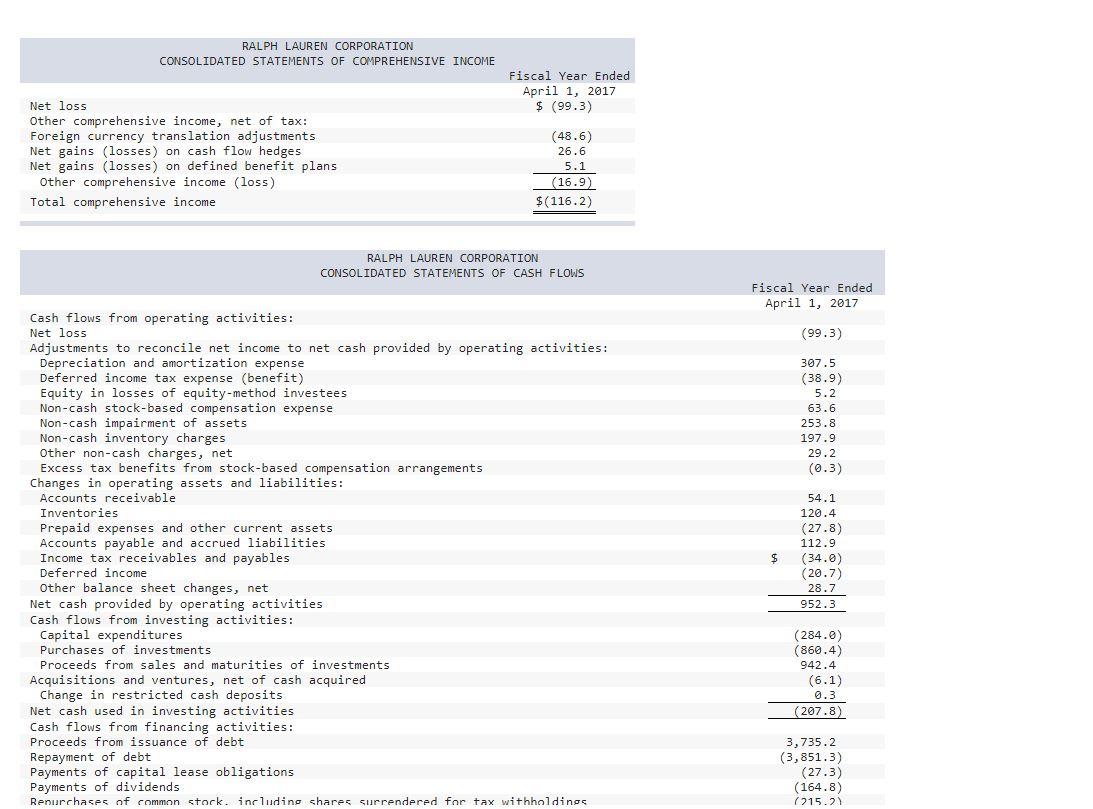Image resolution: width=1093 pixels, height=809 pixels.
Task: Click the 307.5 depreciation value
Action: tap(818, 363)
